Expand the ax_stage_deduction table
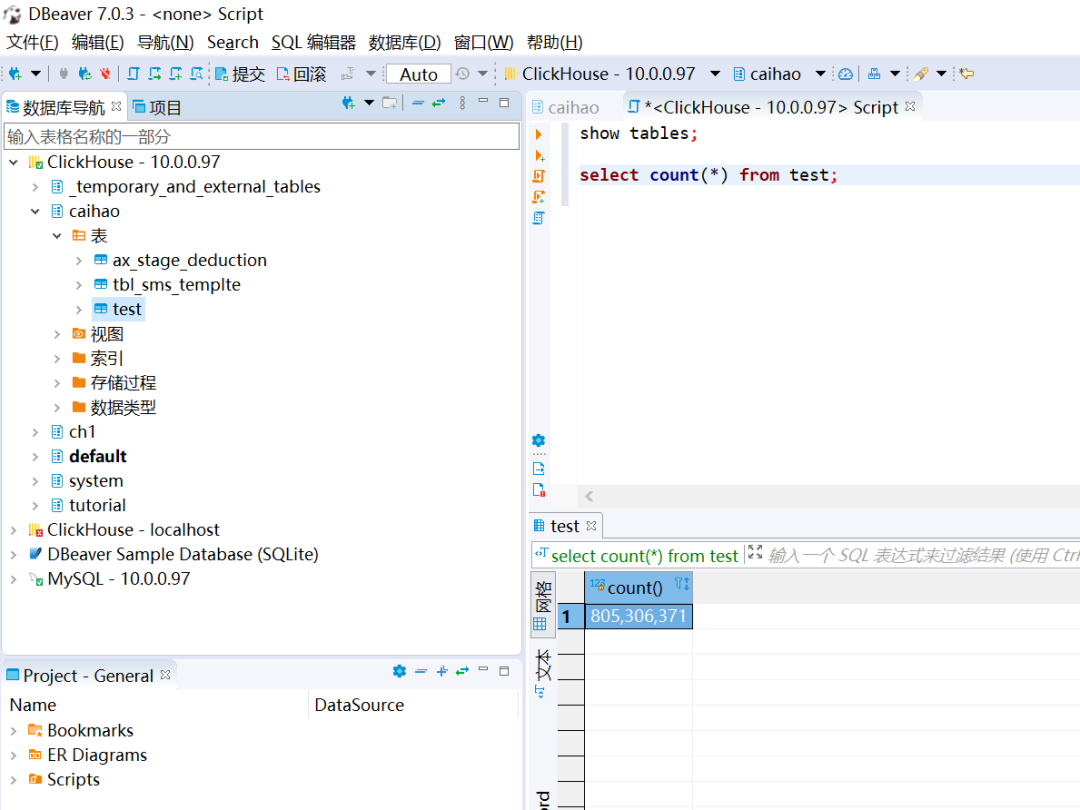Screen dimensions: 1080x810 79,261
